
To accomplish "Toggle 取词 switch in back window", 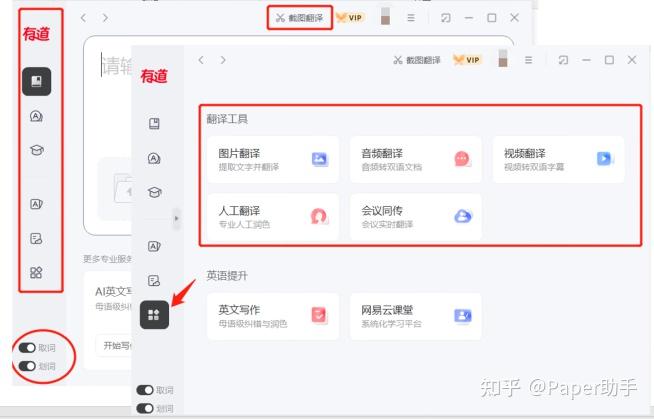I will point(28,347).
